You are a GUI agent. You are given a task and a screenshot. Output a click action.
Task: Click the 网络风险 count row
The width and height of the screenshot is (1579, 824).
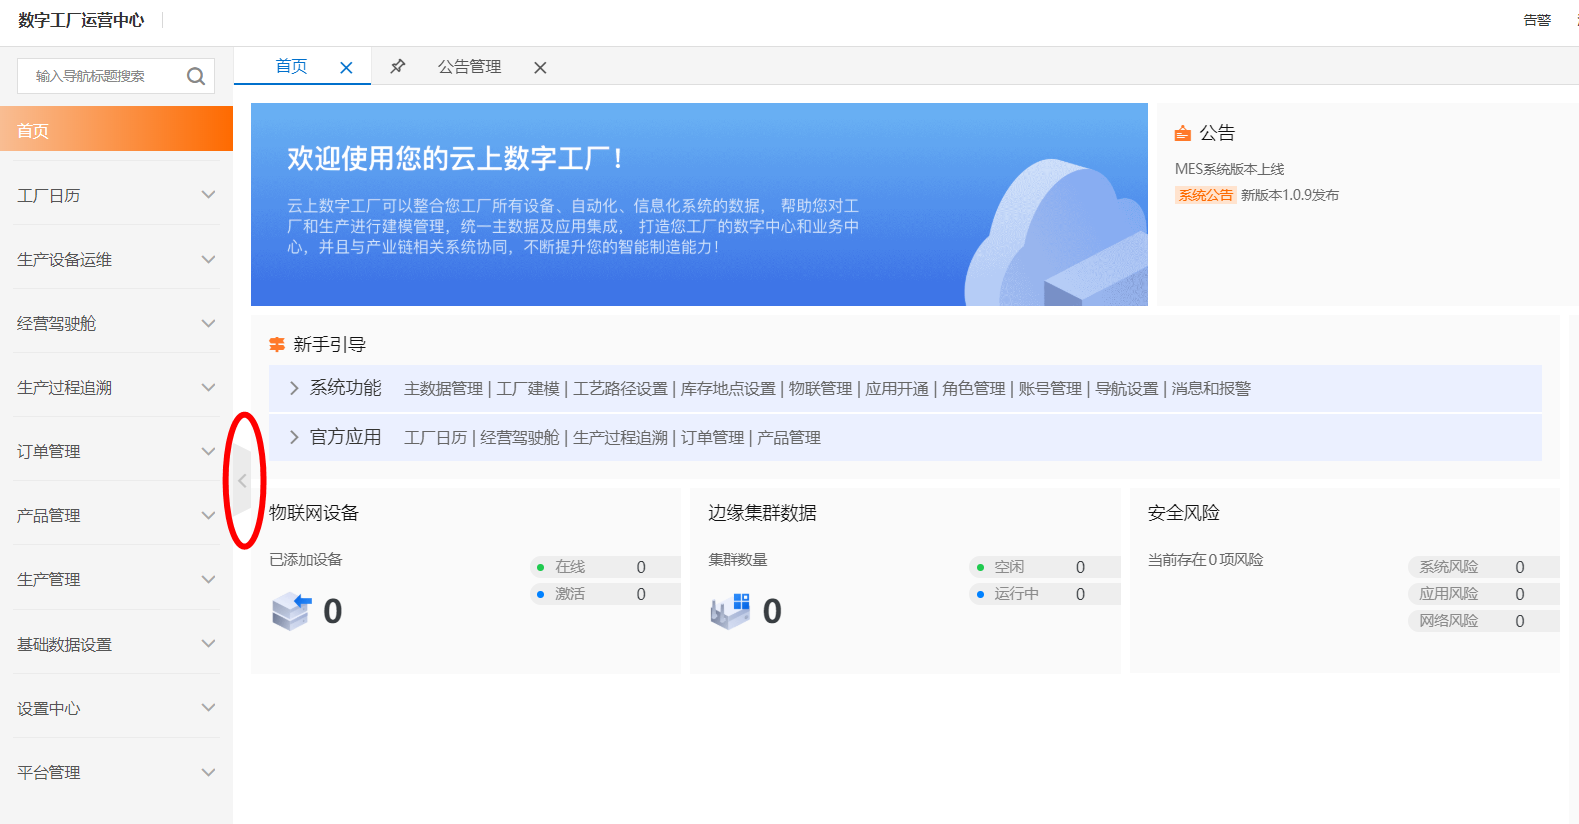pyautogui.click(x=1484, y=621)
